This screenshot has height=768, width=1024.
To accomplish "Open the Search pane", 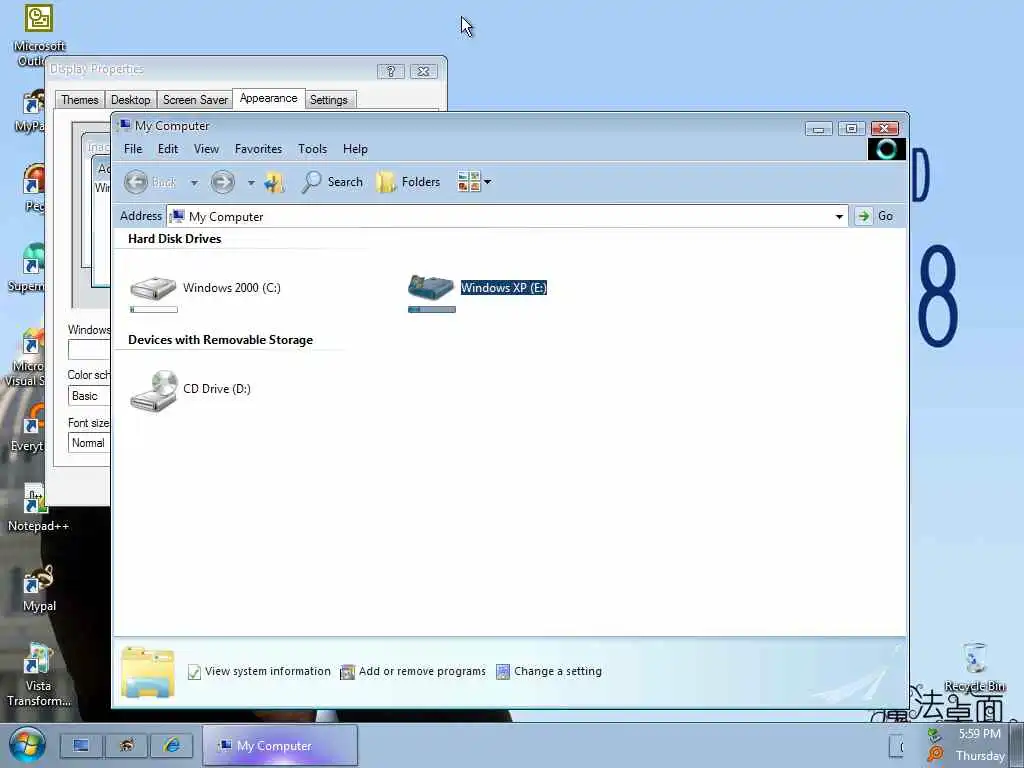I will click(332, 182).
